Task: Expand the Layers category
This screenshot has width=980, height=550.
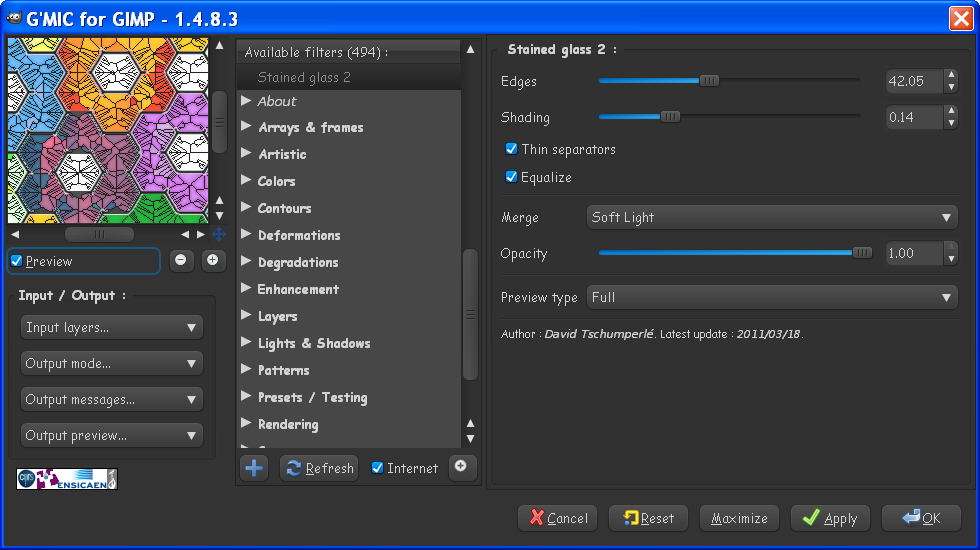Action: coord(246,316)
